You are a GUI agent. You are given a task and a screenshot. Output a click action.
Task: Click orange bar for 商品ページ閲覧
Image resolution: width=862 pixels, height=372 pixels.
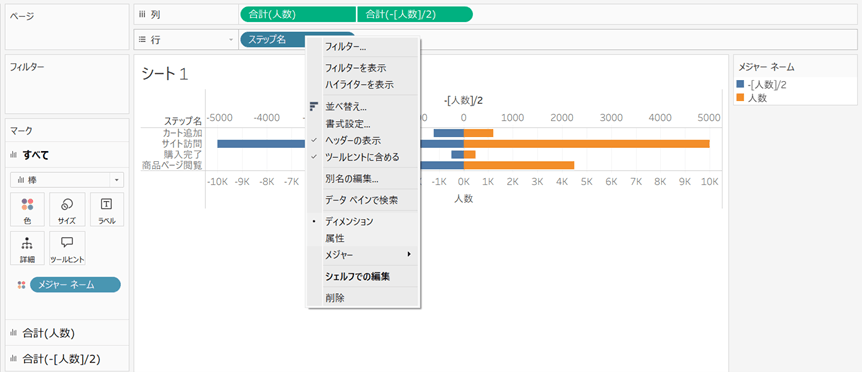(x=519, y=165)
